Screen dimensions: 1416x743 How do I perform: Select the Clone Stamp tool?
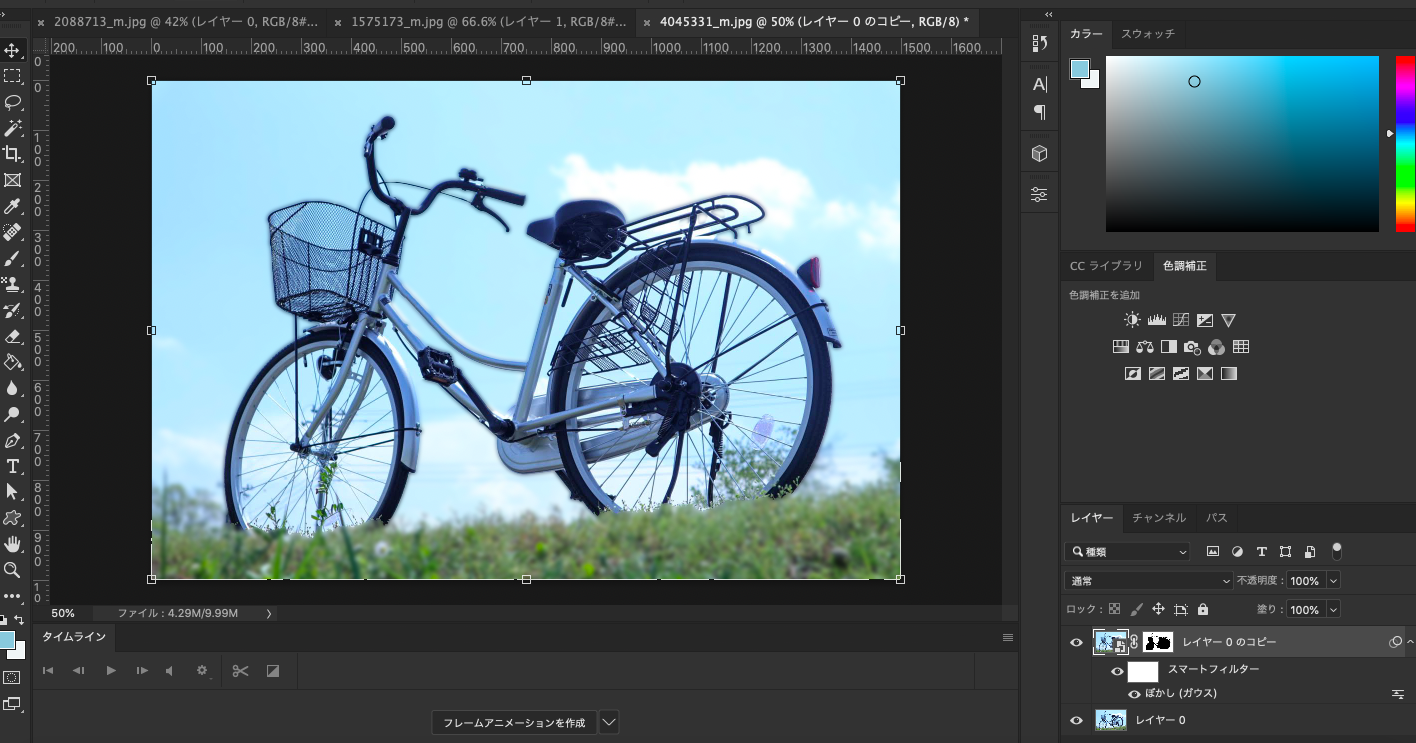[x=12, y=284]
